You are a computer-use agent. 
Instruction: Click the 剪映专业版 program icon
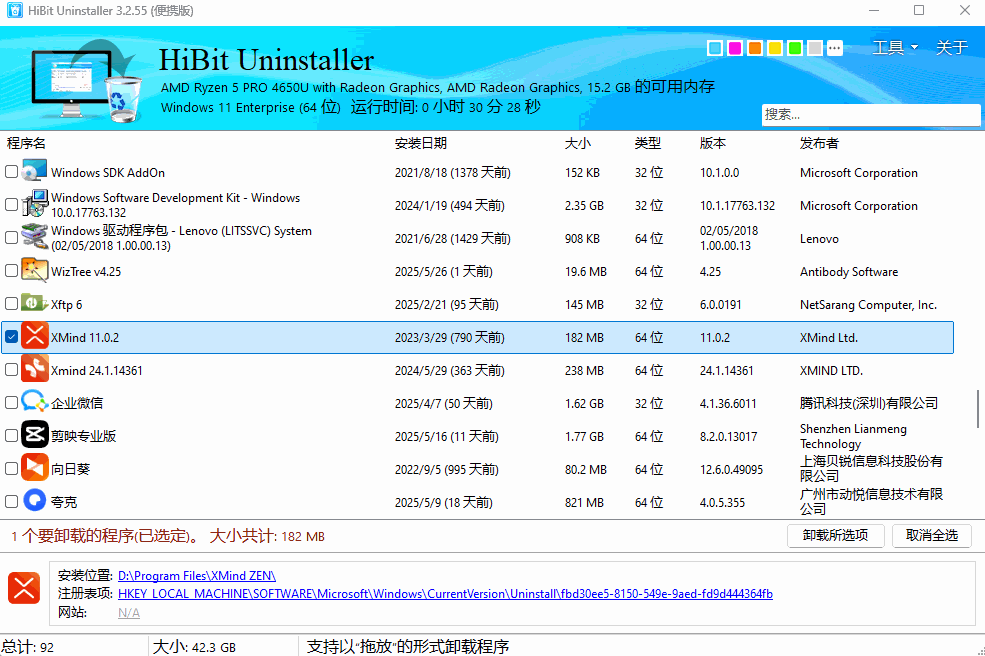35,435
